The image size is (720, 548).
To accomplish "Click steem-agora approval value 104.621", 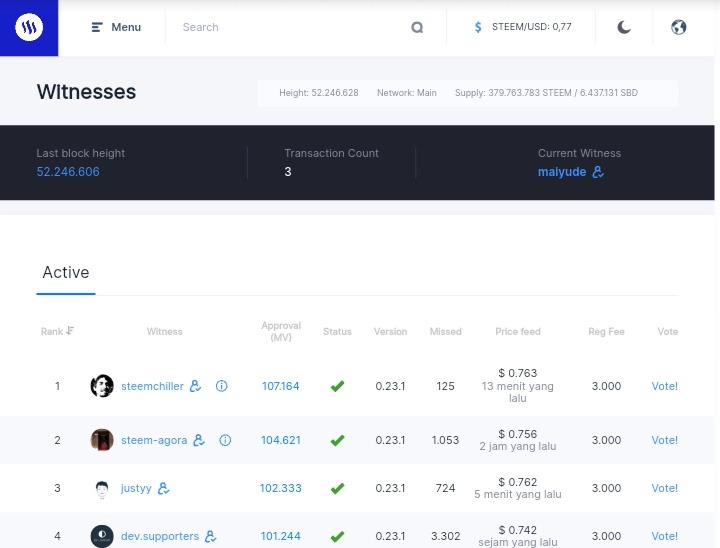I will [281, 440].
